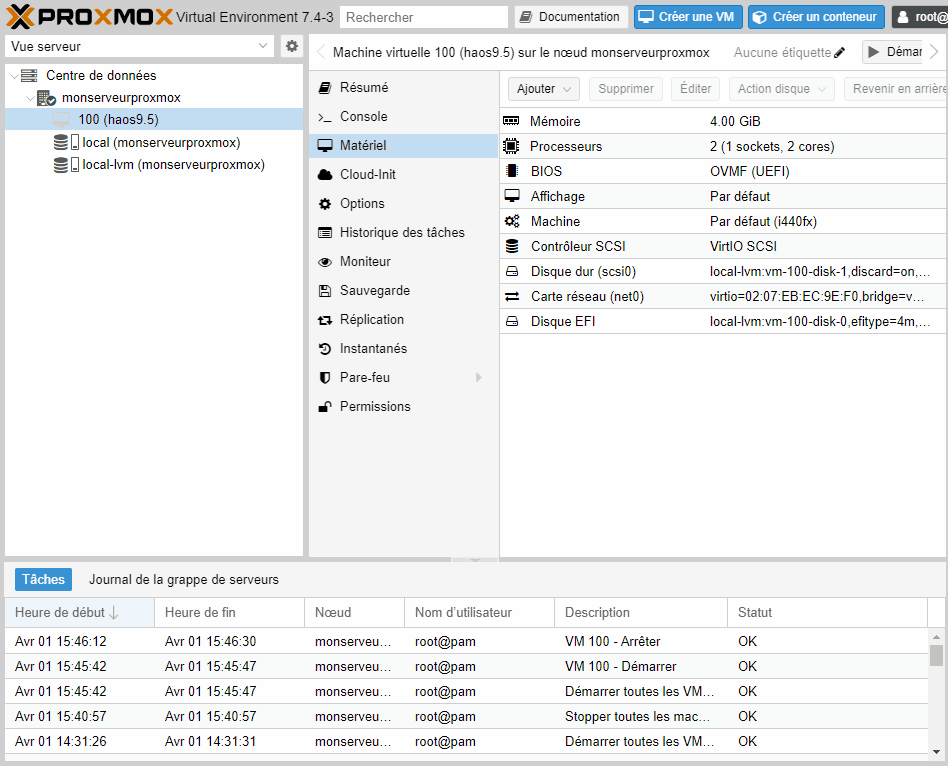Click the pencil icon next to Aucune étiquette
The width and height of the screenshot is (948, 766).
pyautogui.click(x=840, y=53)
